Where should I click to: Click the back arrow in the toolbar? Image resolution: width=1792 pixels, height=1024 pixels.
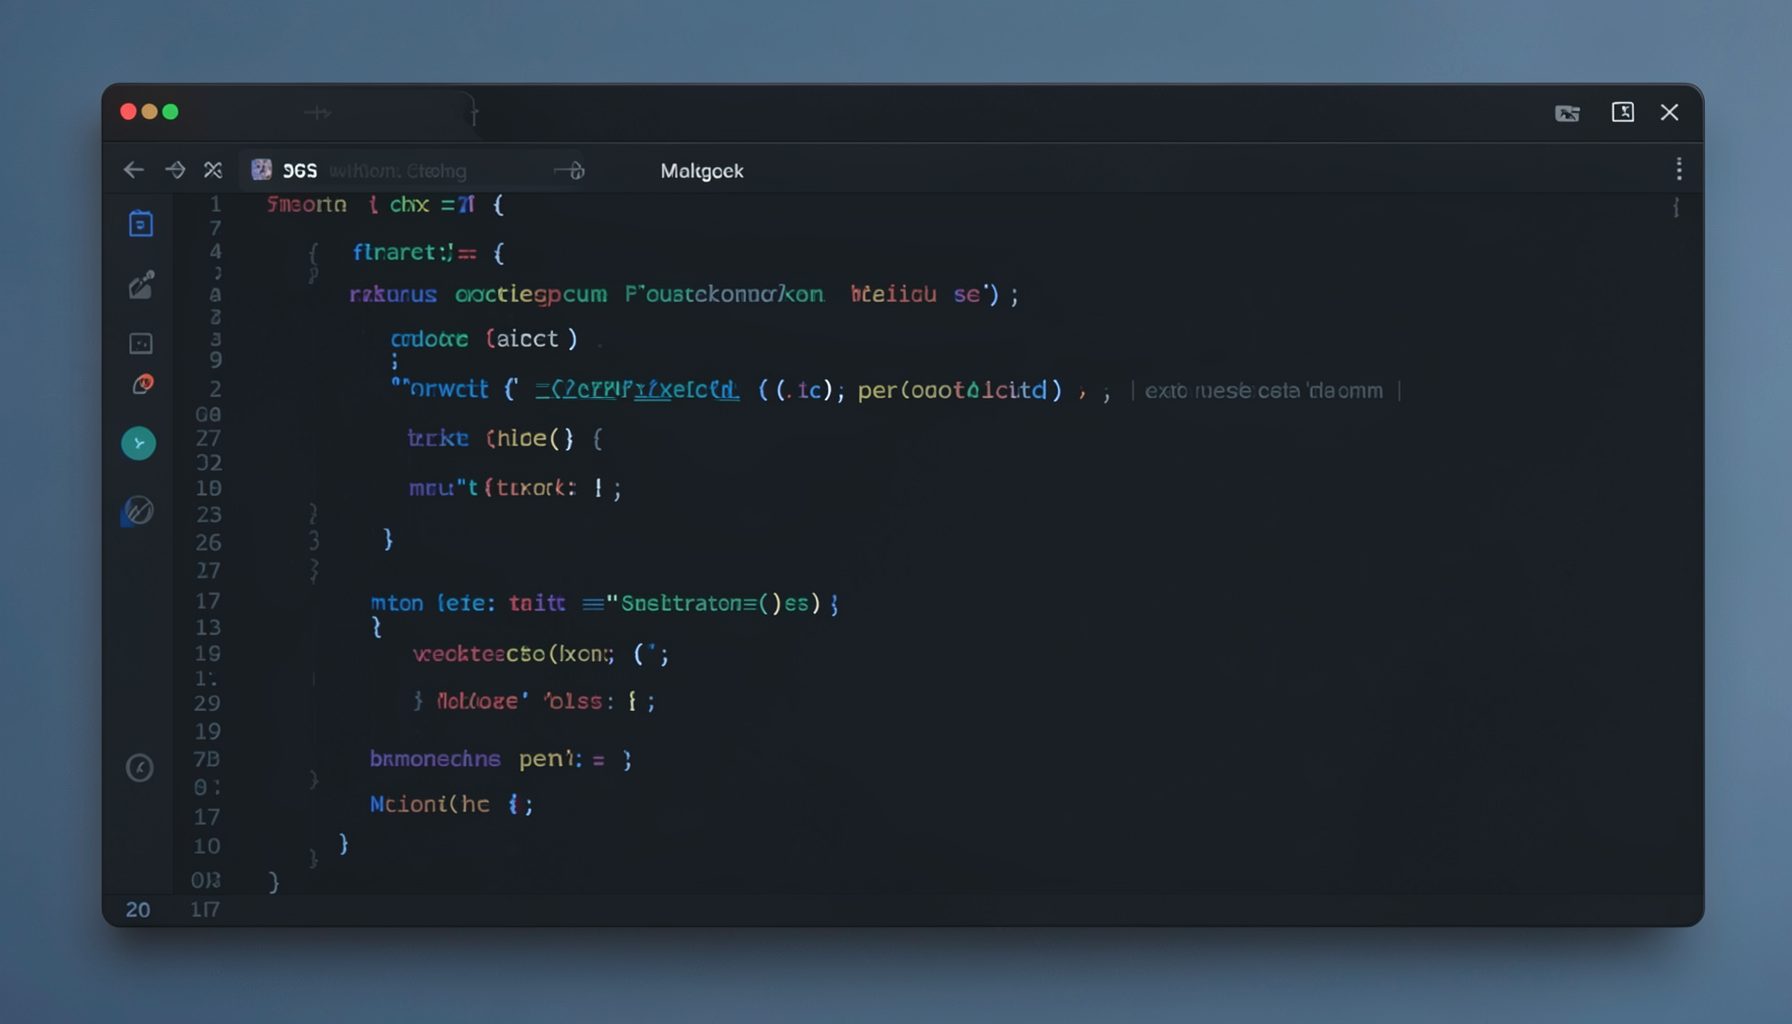click(x=133, y=170)
